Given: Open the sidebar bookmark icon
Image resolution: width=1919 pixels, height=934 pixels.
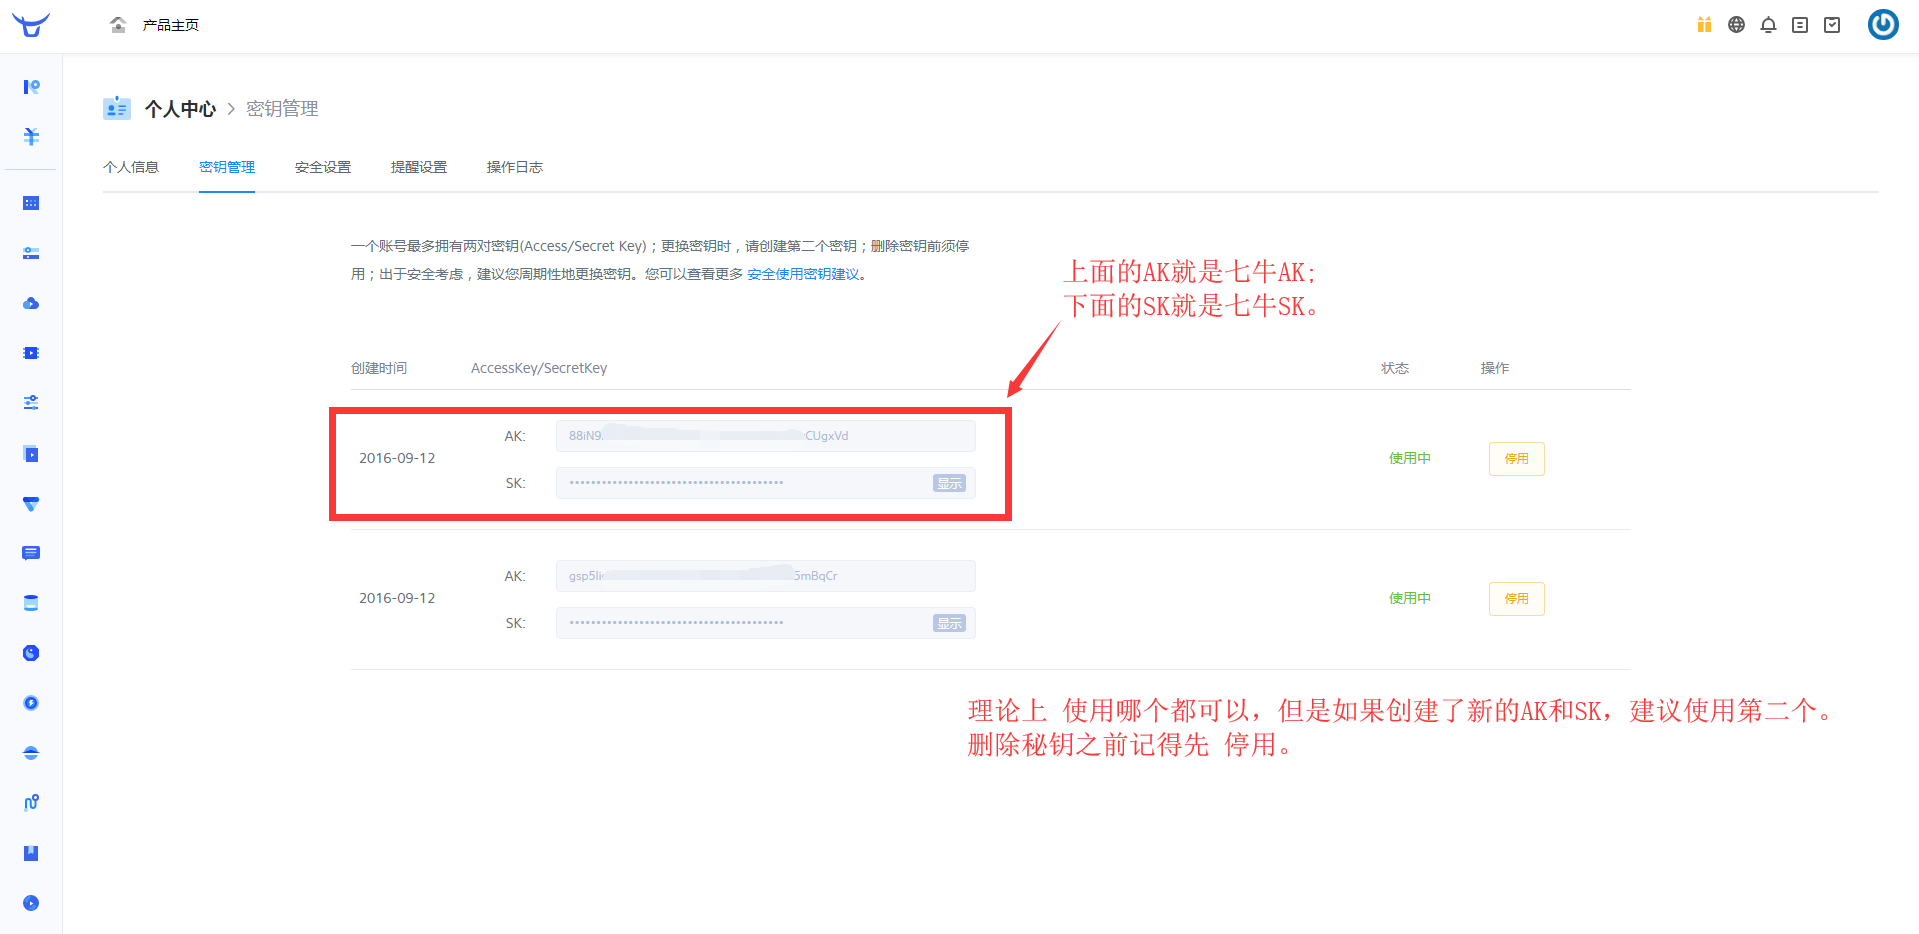Looking at the screenshot, I should (31, 853).
